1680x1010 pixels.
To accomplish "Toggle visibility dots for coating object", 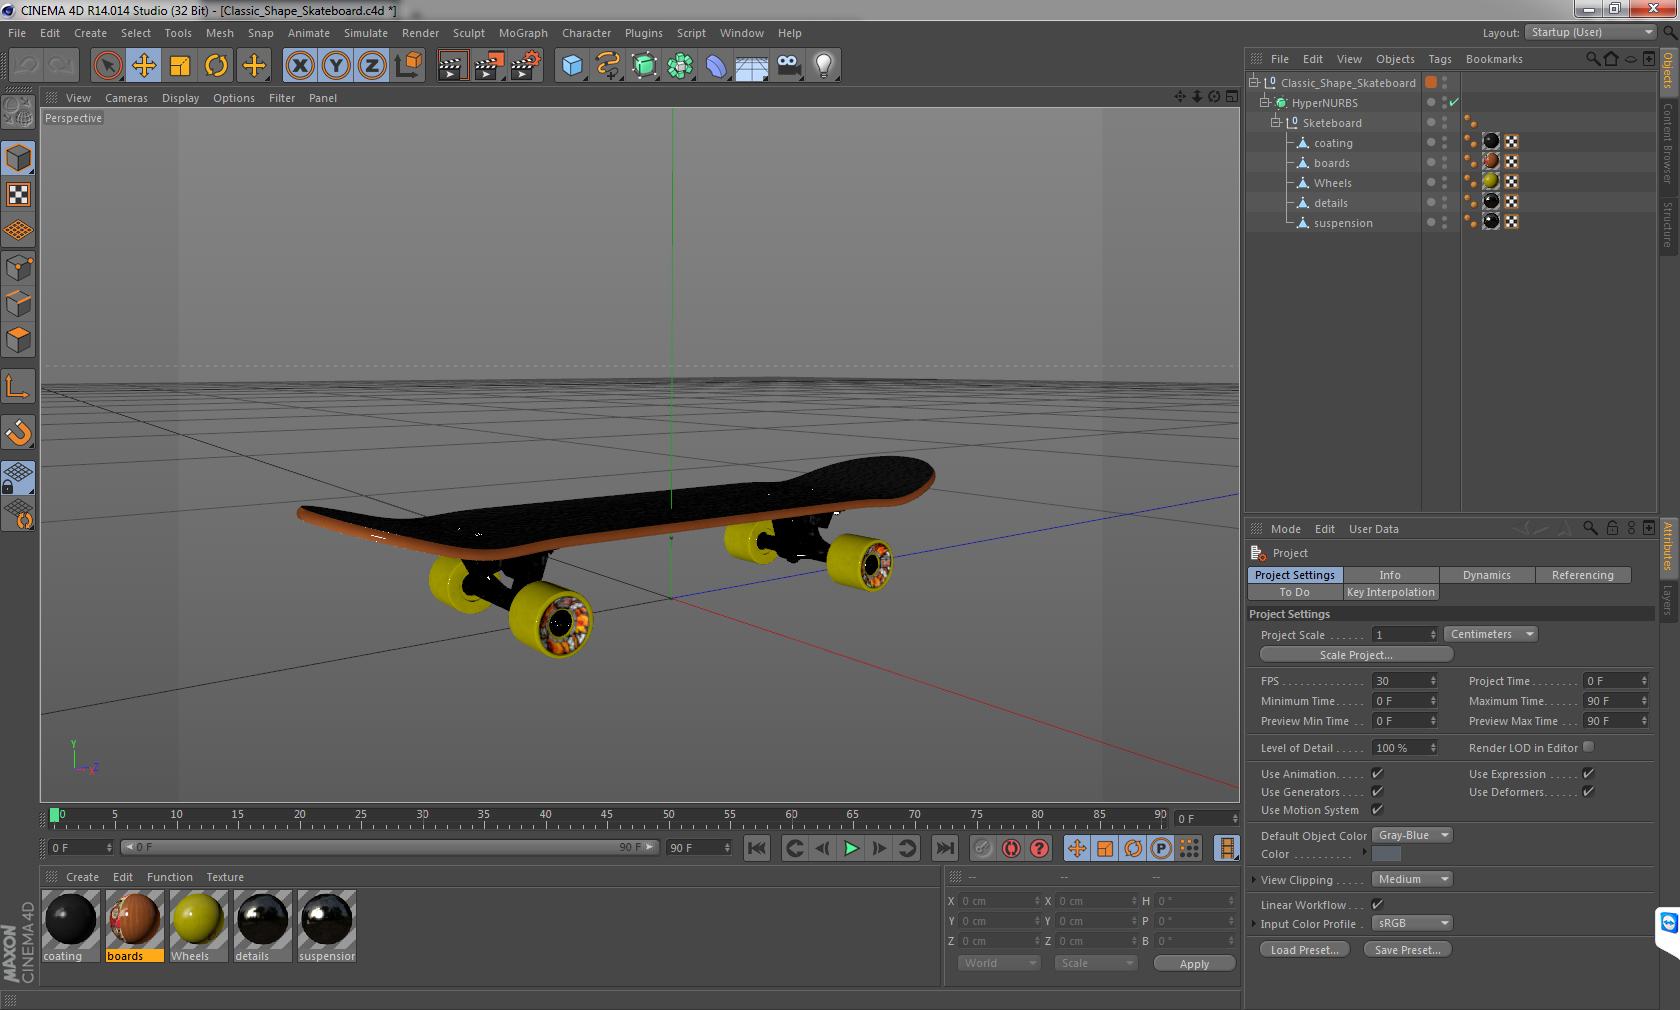I will [1444, 143].
